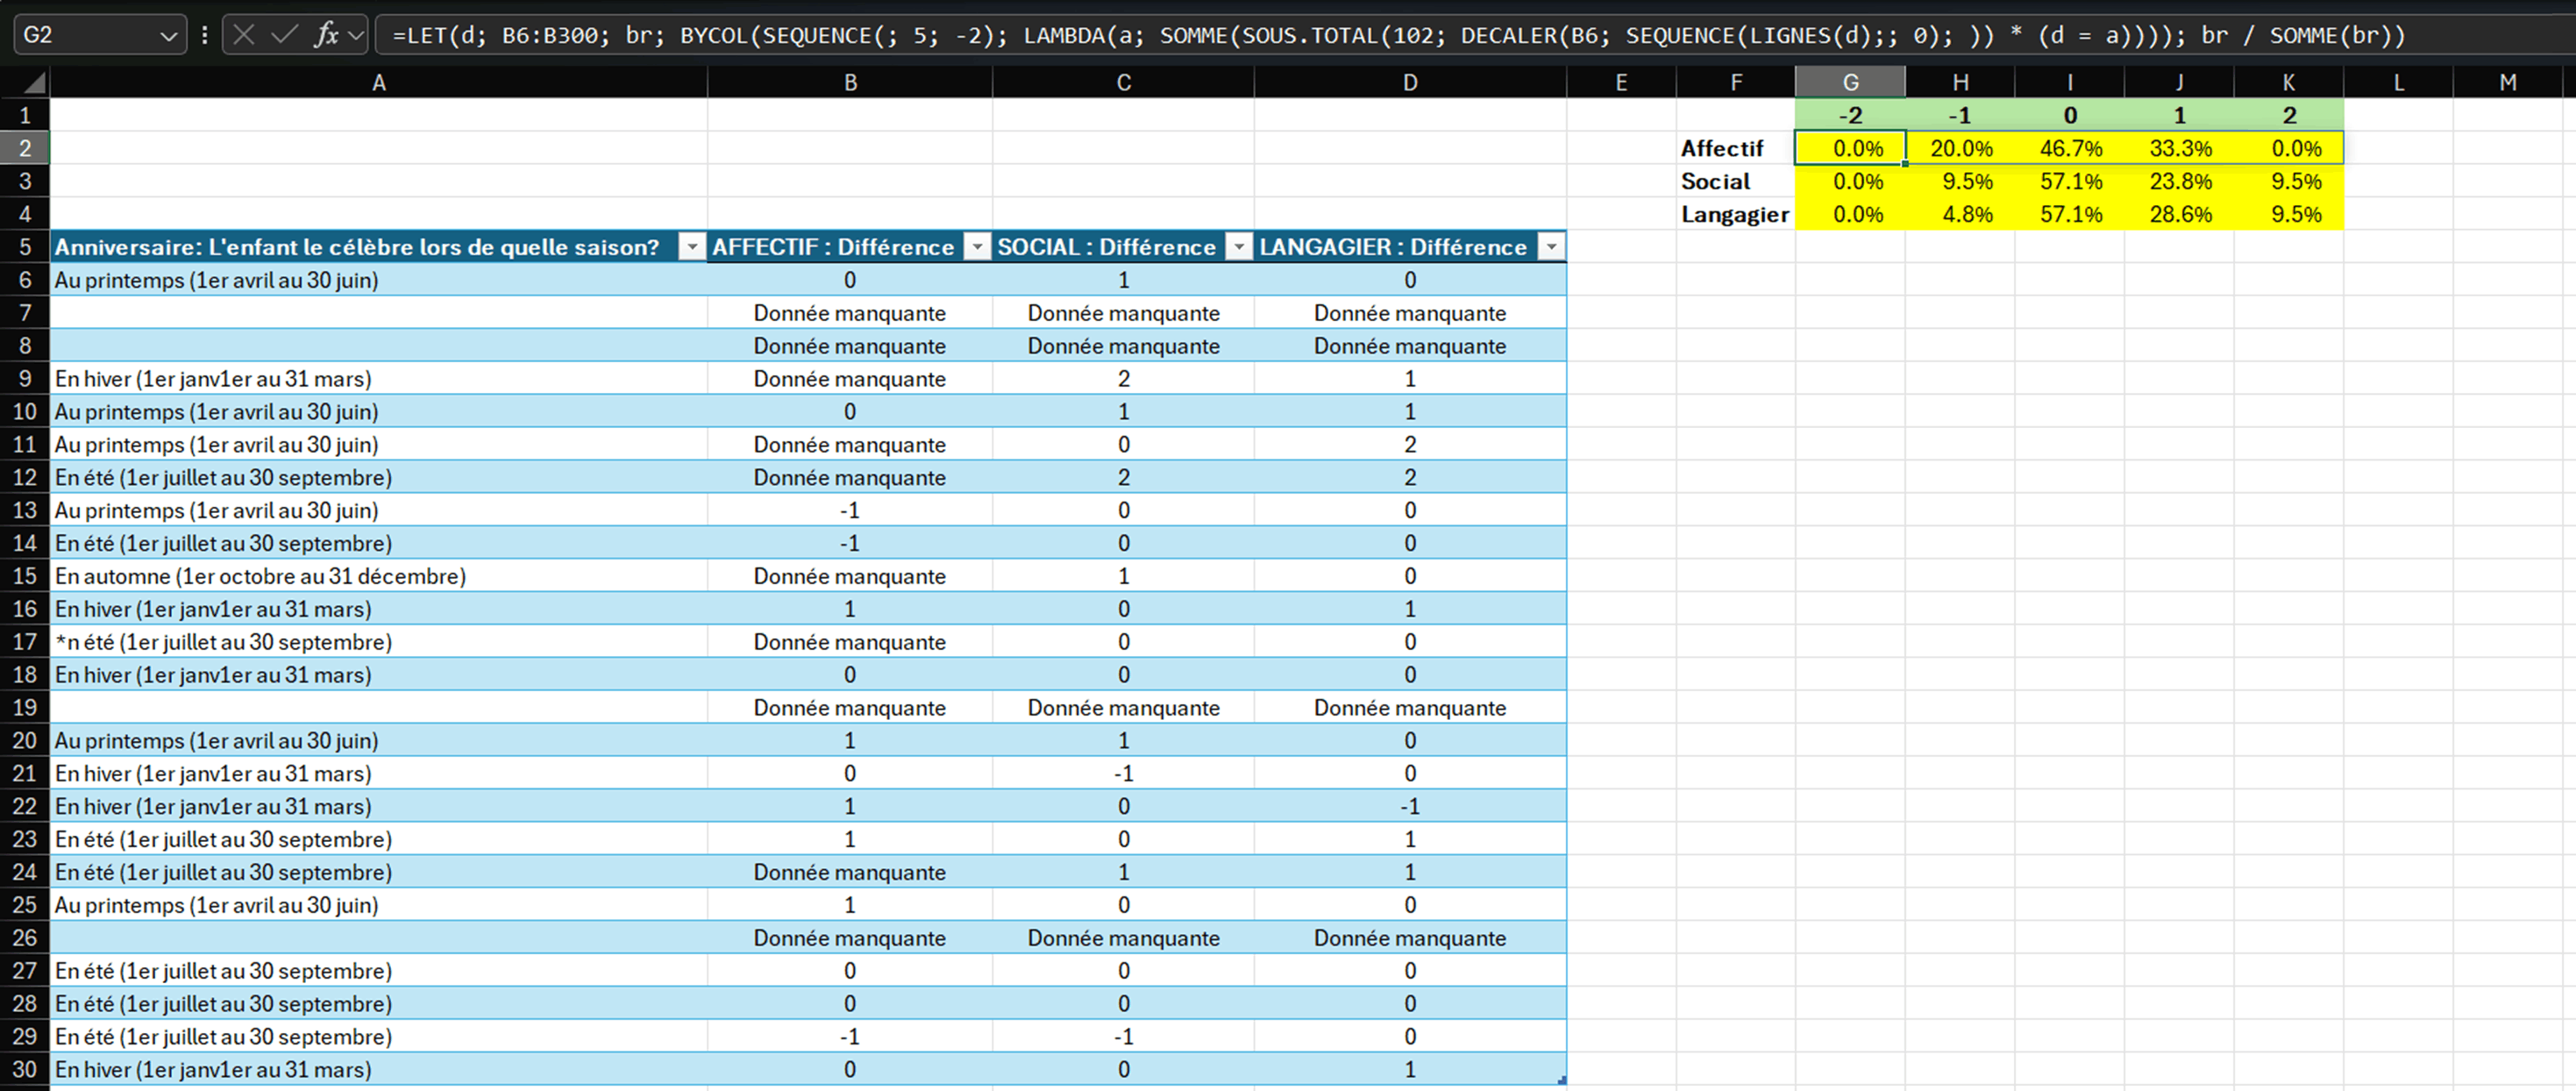Select column A header
Viewport: 2576px width, 1091px height.
tap(378, 82)
